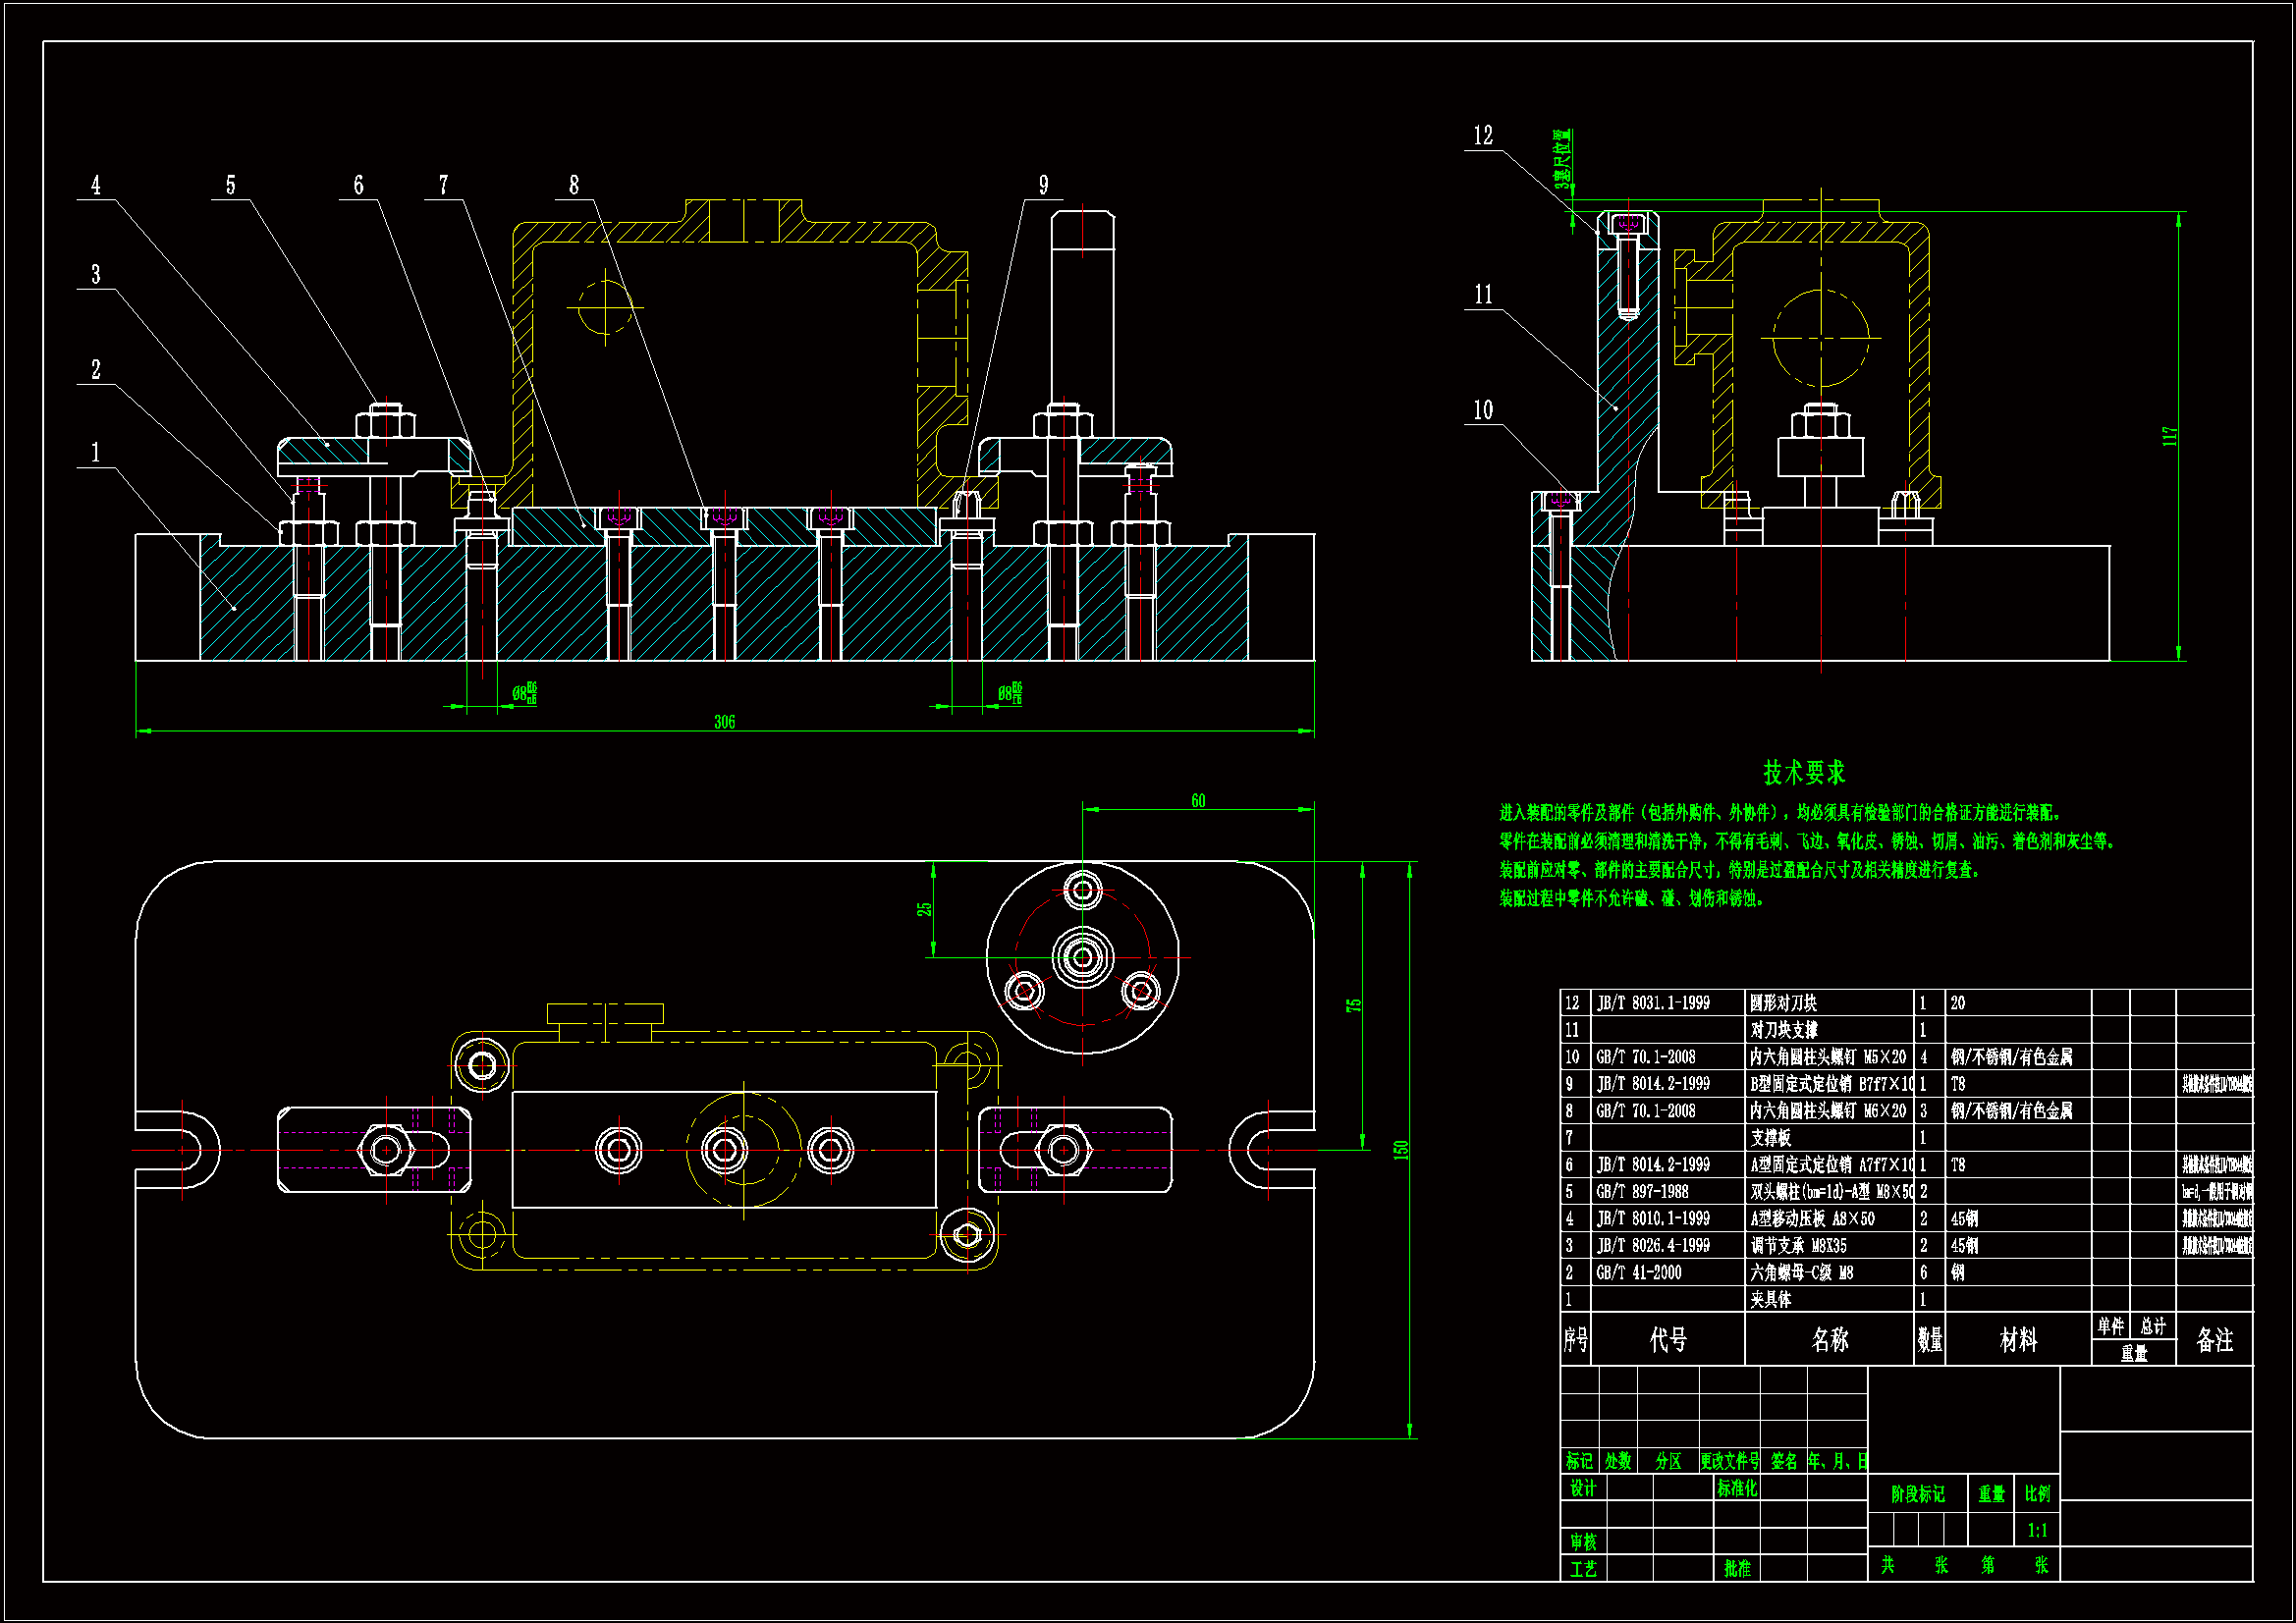Image resolution: width=2296 pixels, height=1623 pixels.
Task: Select the 1:1 scale value in title block
Action: coord(2037,1531)
